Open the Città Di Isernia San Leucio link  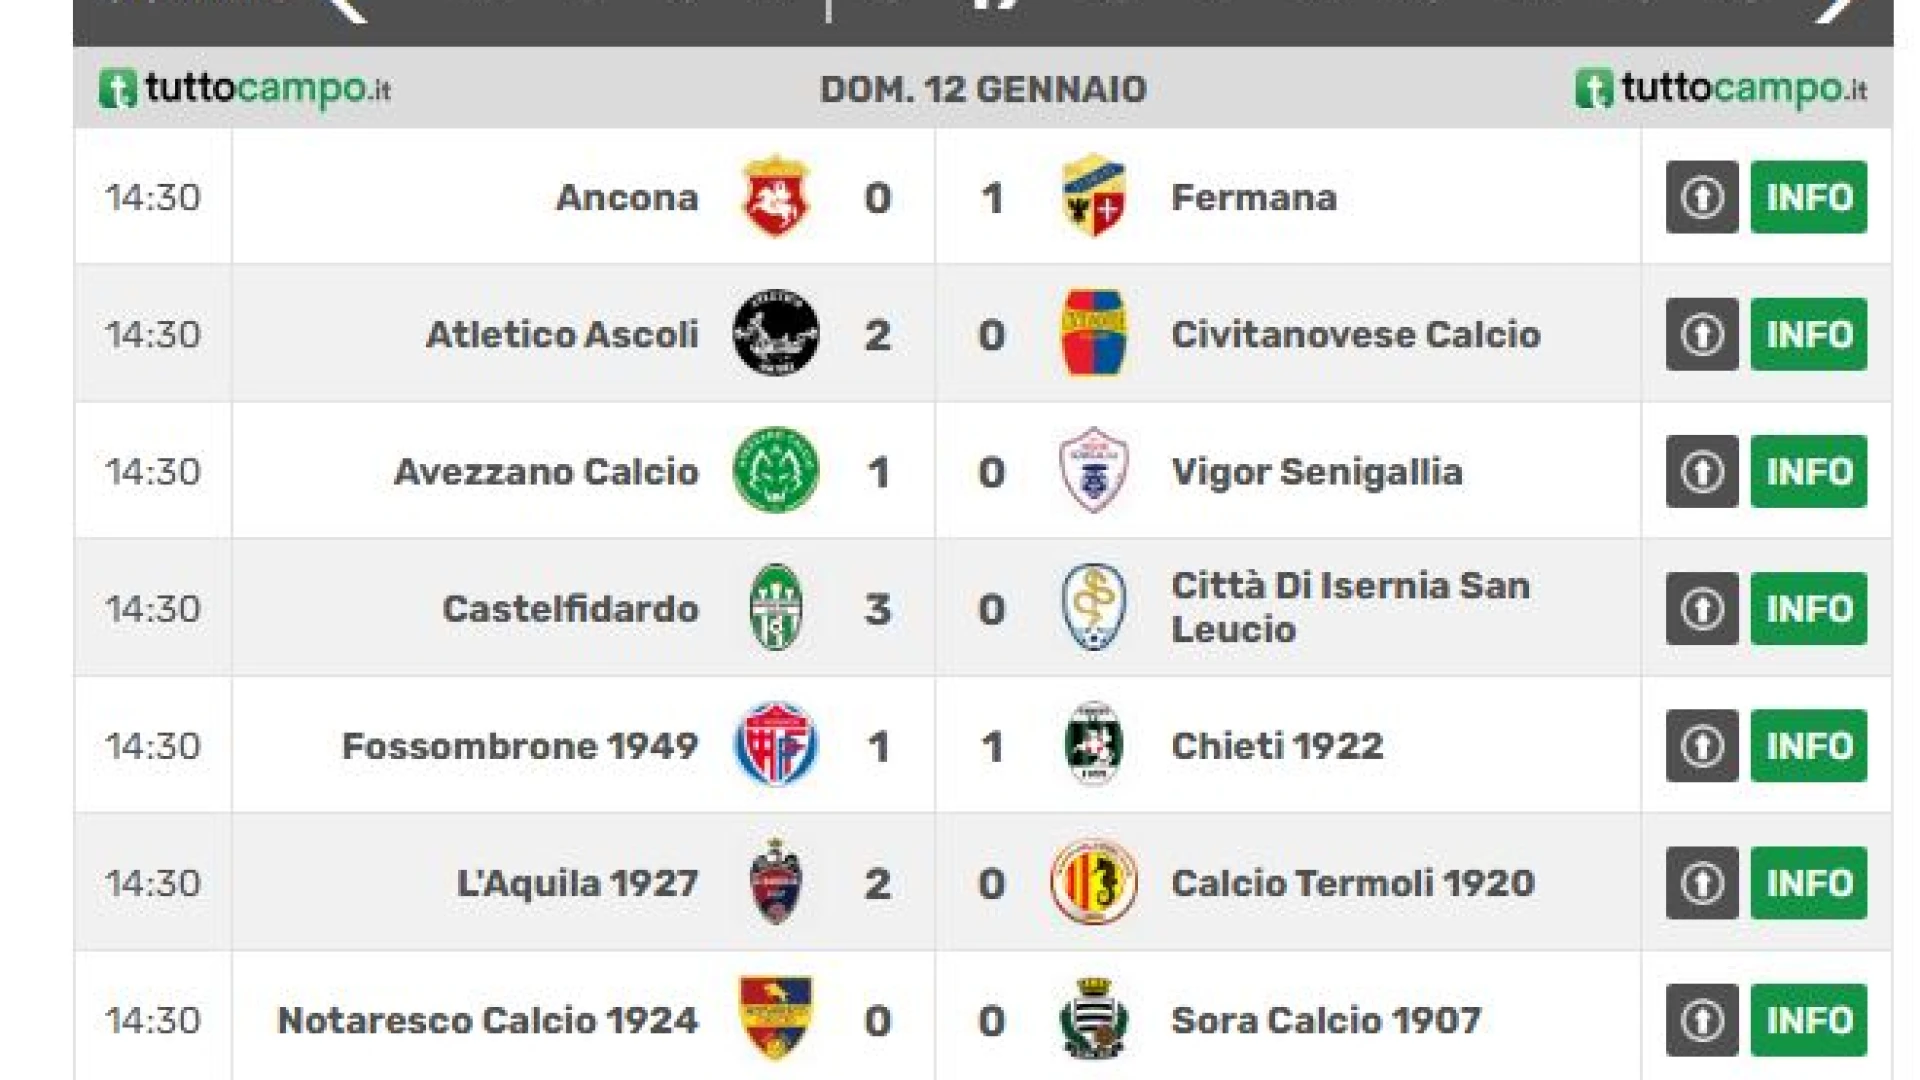1350,608
